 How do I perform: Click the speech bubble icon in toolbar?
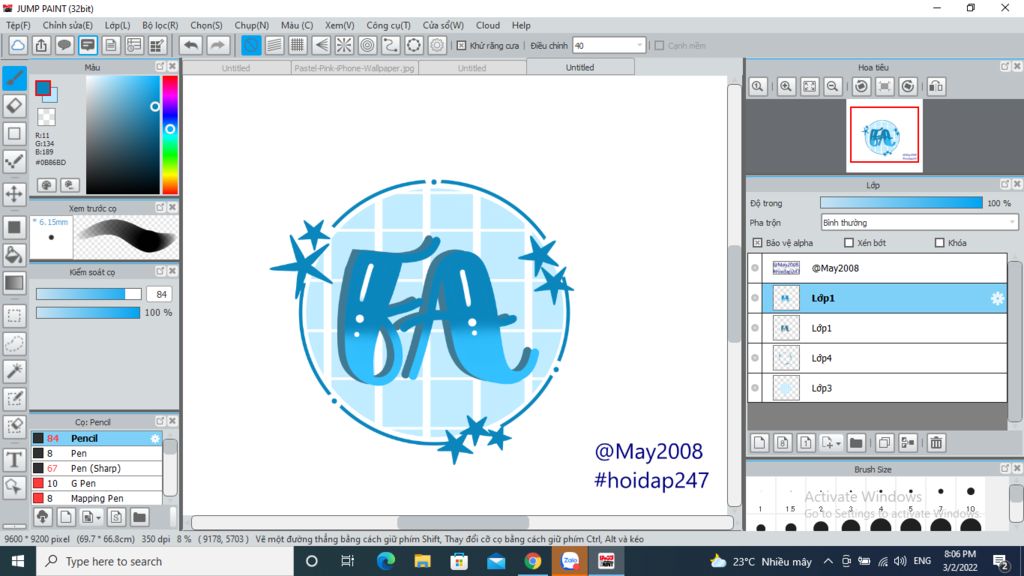pyautogui.click(x=64, y=46)
